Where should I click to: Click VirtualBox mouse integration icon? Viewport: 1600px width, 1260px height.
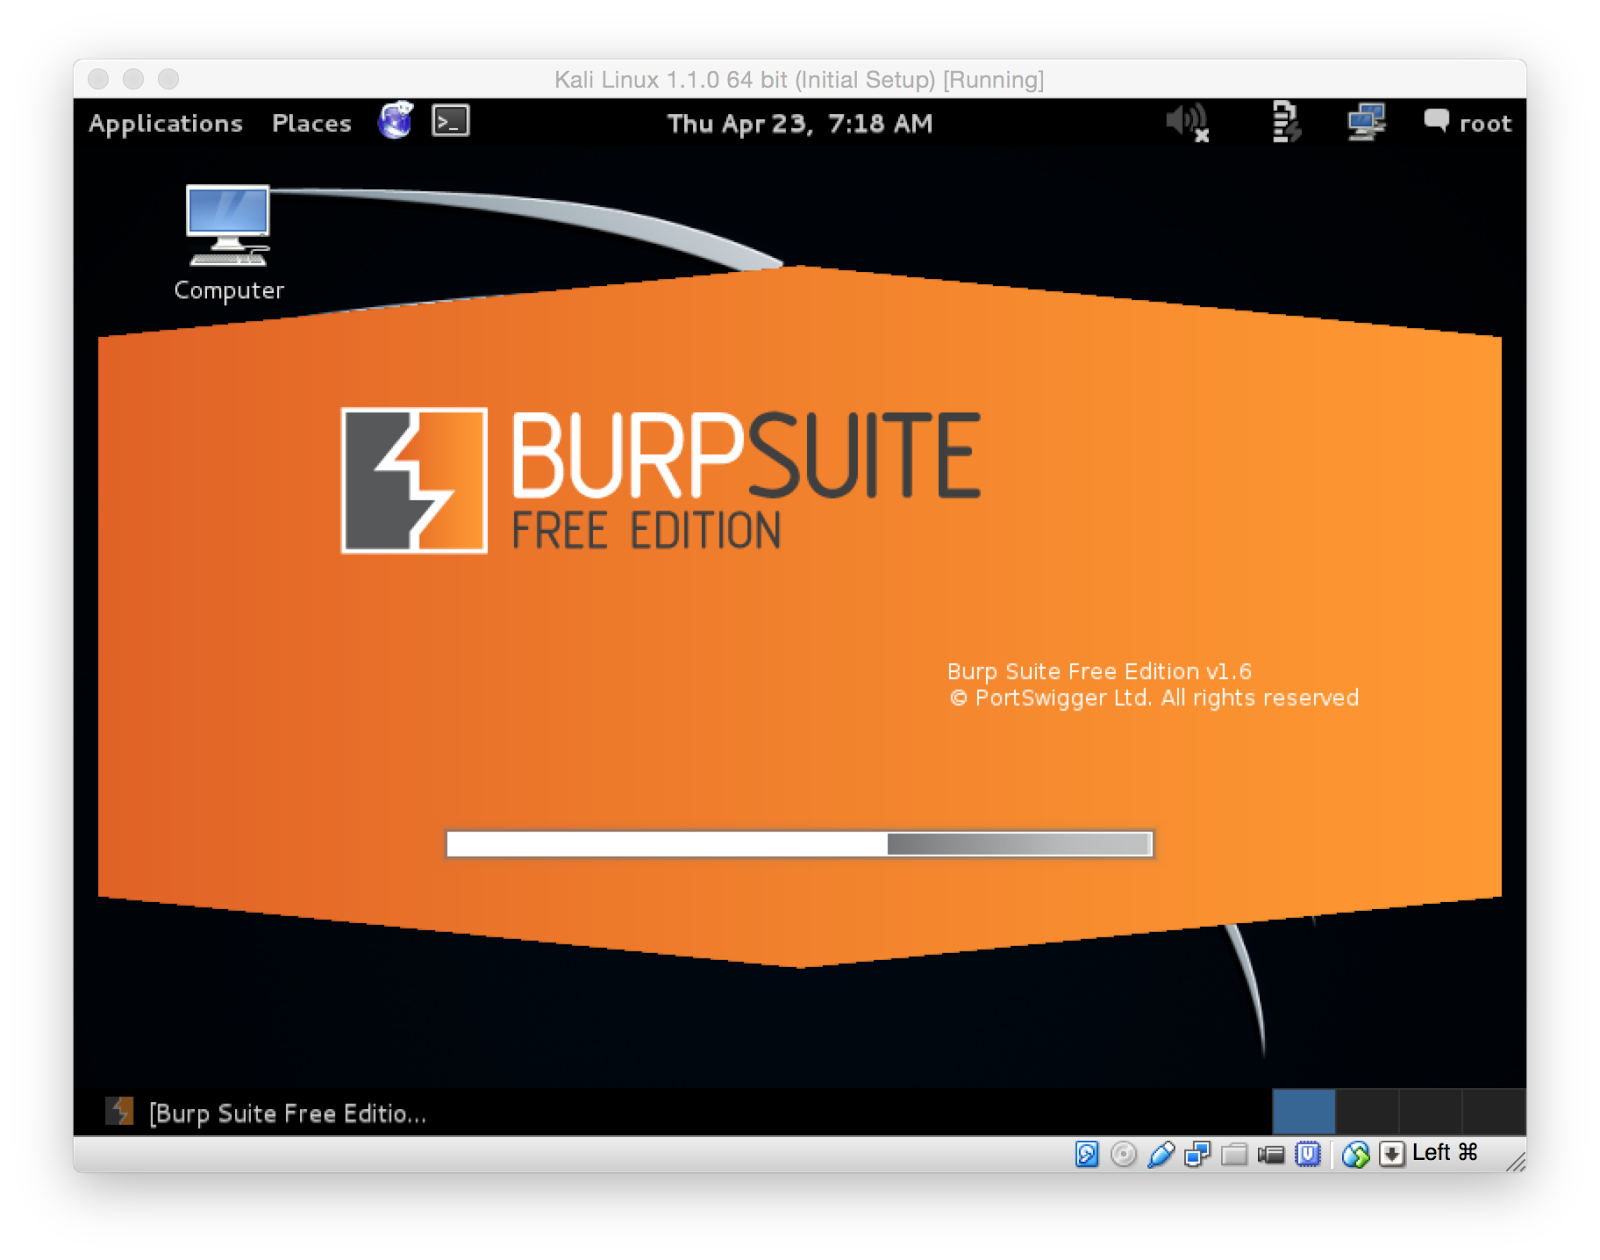[x=1355, y=1154]
